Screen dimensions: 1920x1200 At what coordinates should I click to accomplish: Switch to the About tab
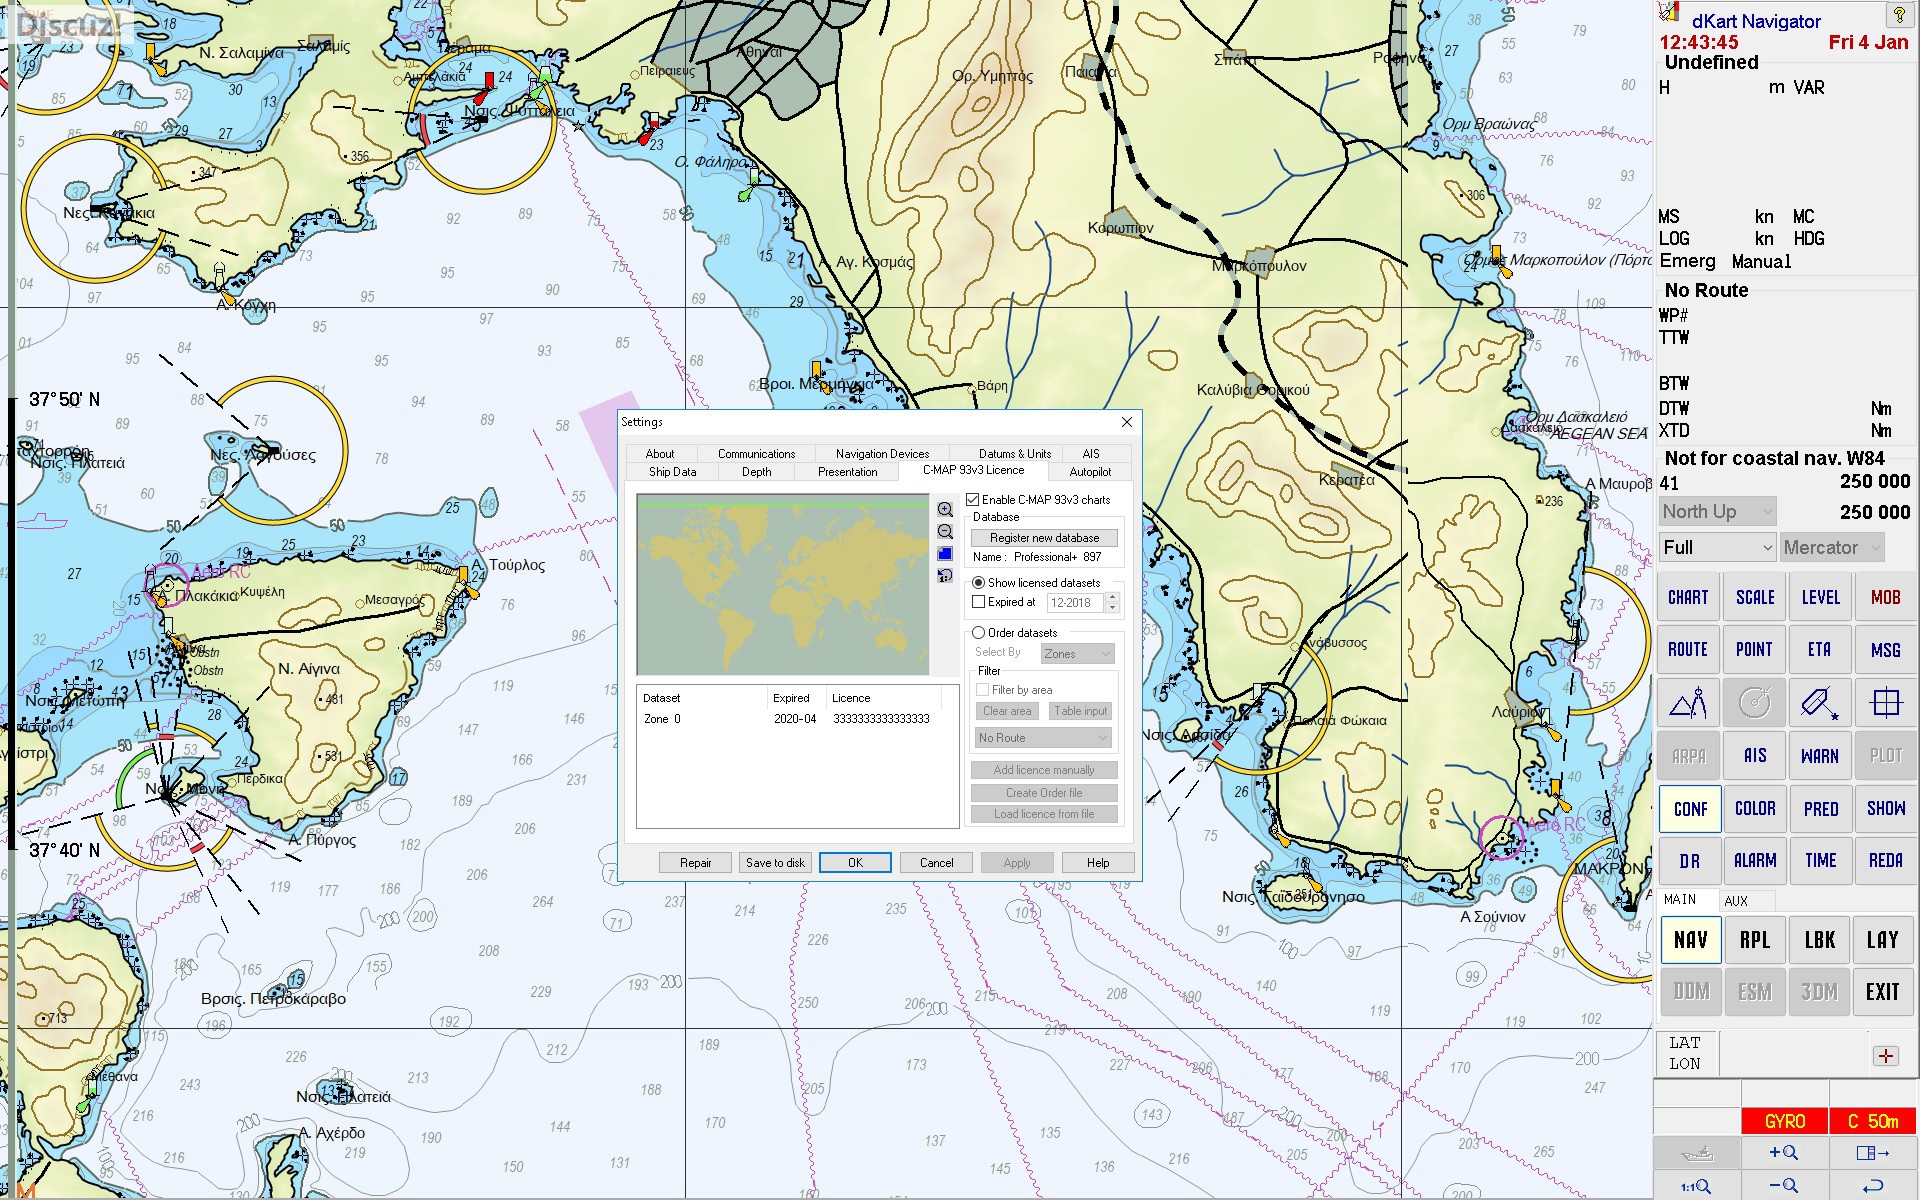[x=660, y=454]
